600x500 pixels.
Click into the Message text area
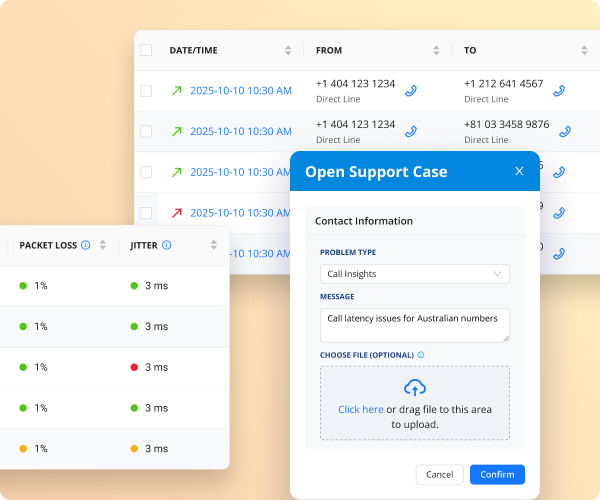(415, 324)
